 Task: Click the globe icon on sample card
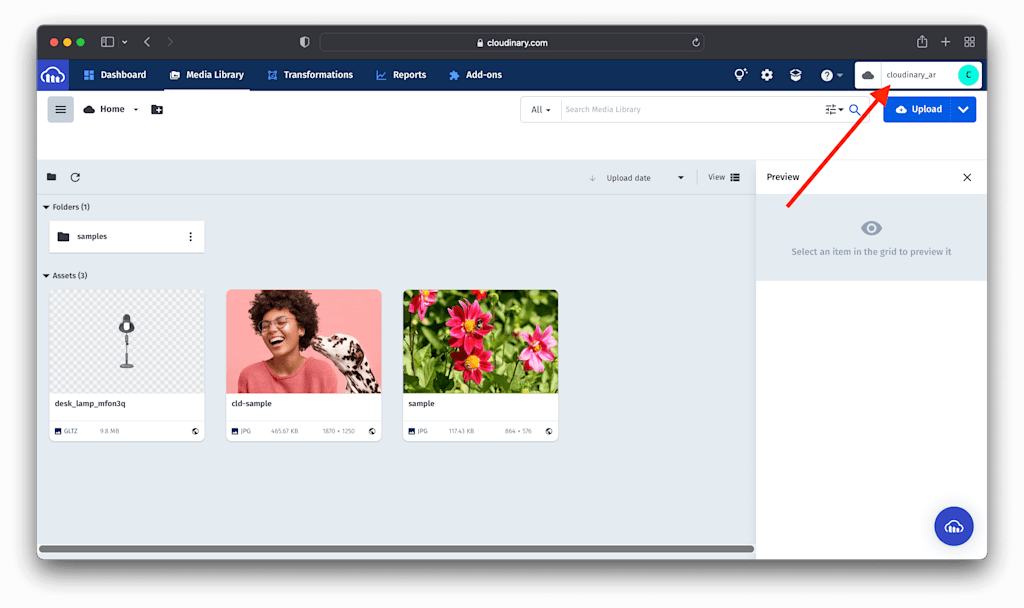[x=549, y=431]
